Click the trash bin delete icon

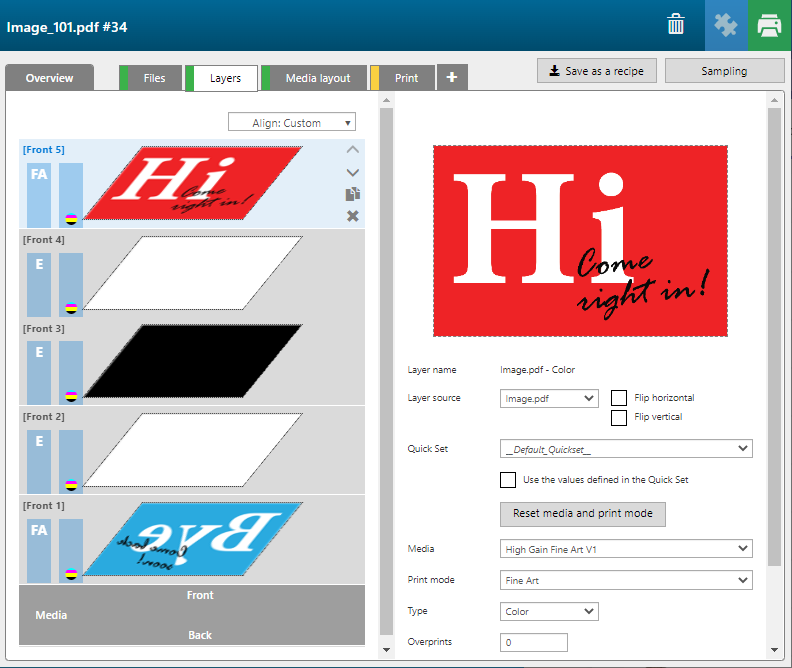click(x=677, y=25)
